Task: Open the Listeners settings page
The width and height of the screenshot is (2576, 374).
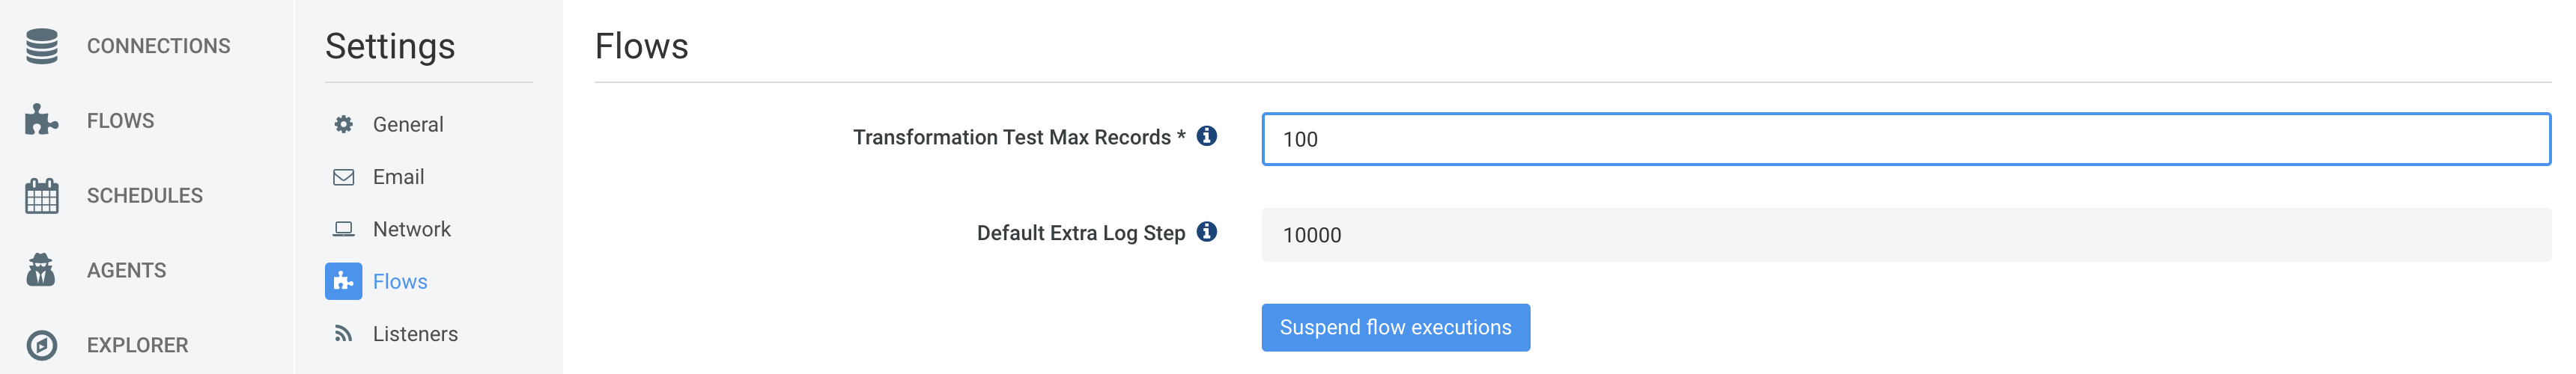Action: coord(415,334)
